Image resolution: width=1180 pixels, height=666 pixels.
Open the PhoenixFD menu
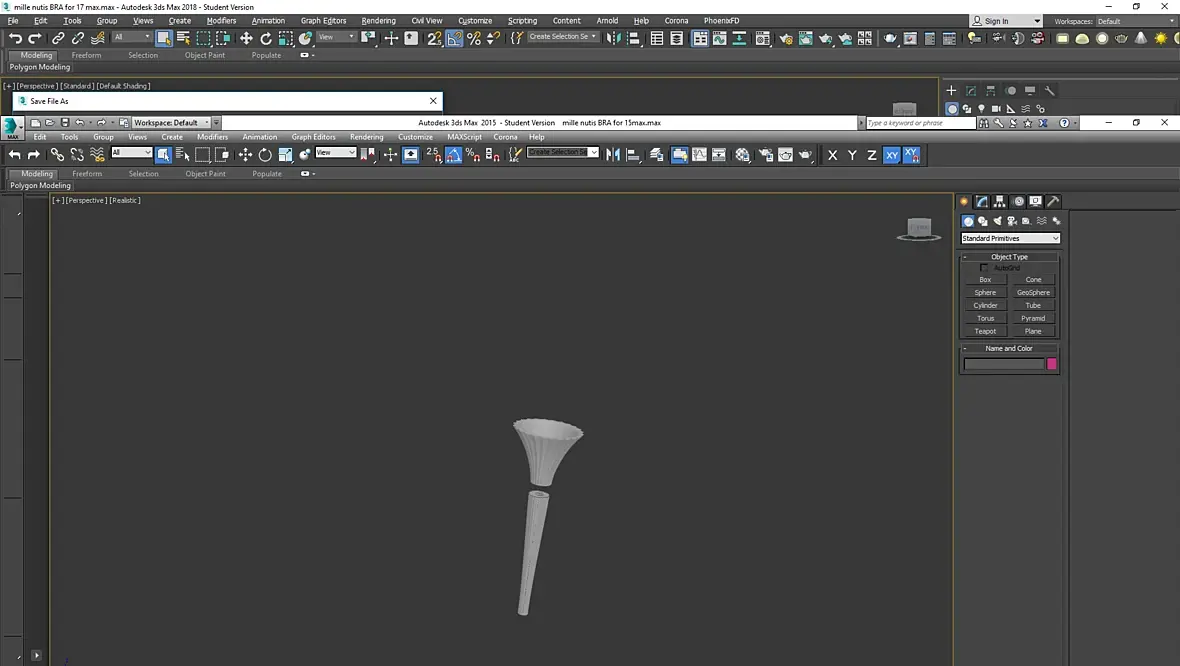click(722, 21)
